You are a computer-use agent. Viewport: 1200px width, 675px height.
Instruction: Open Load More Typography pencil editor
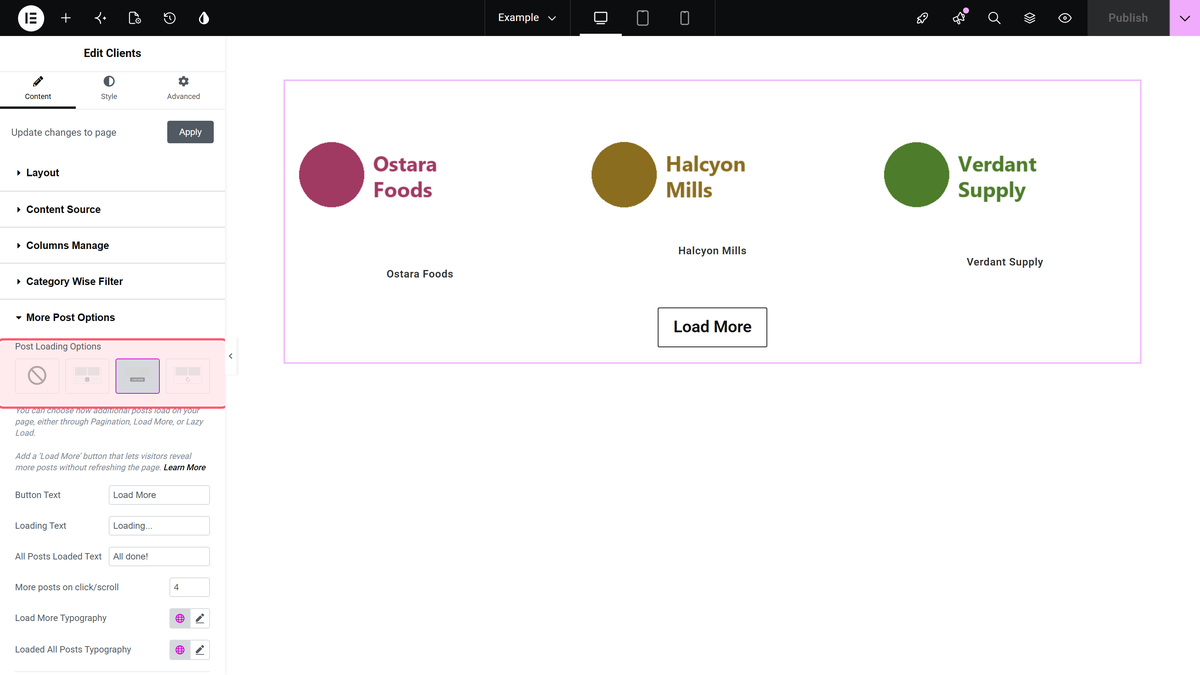pyautogui.click(x=200, y=618)
